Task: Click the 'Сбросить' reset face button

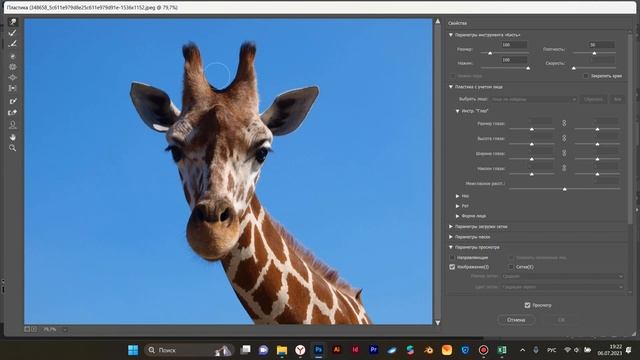Action: 593,99
